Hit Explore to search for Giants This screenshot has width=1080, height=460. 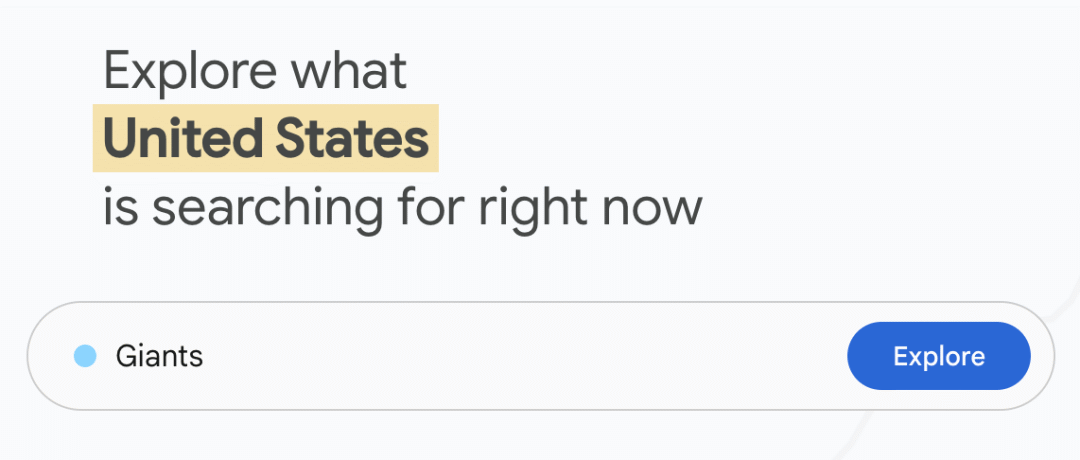[938, 356]
